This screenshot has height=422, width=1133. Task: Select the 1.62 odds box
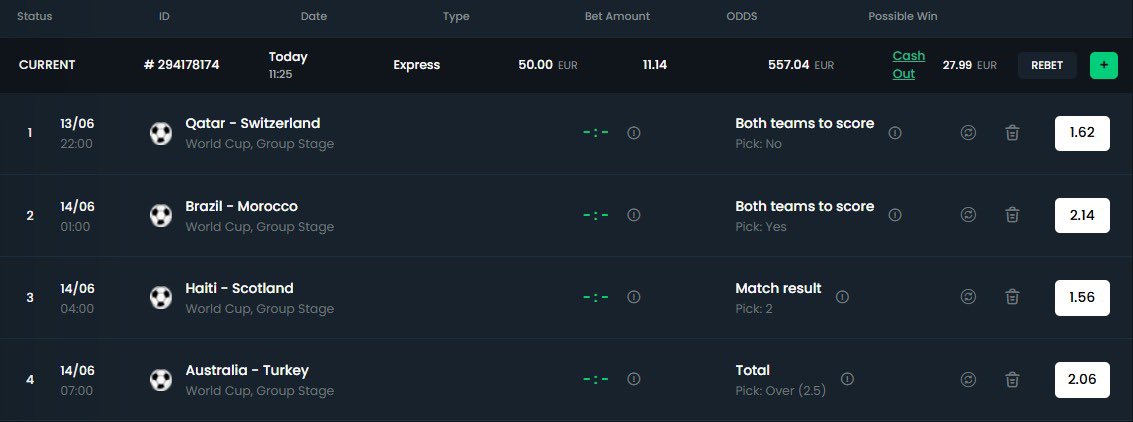point(1082,133)
